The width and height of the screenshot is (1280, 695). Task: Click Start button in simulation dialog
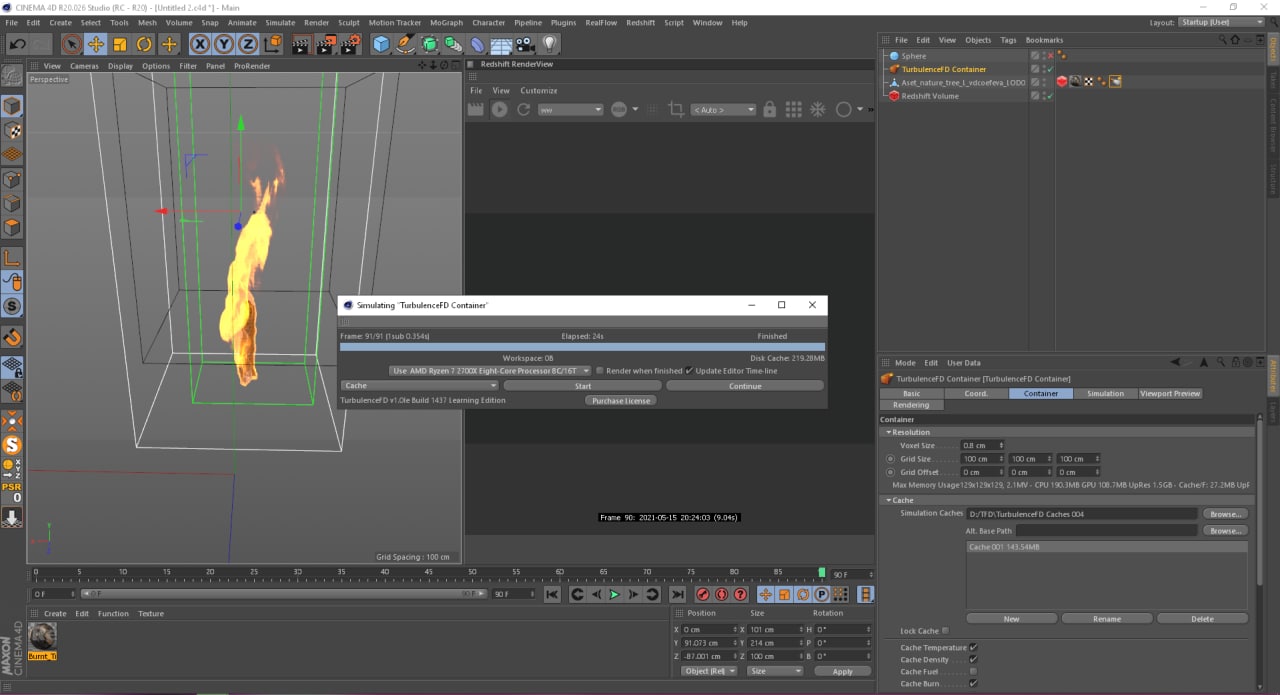point(583,385)
